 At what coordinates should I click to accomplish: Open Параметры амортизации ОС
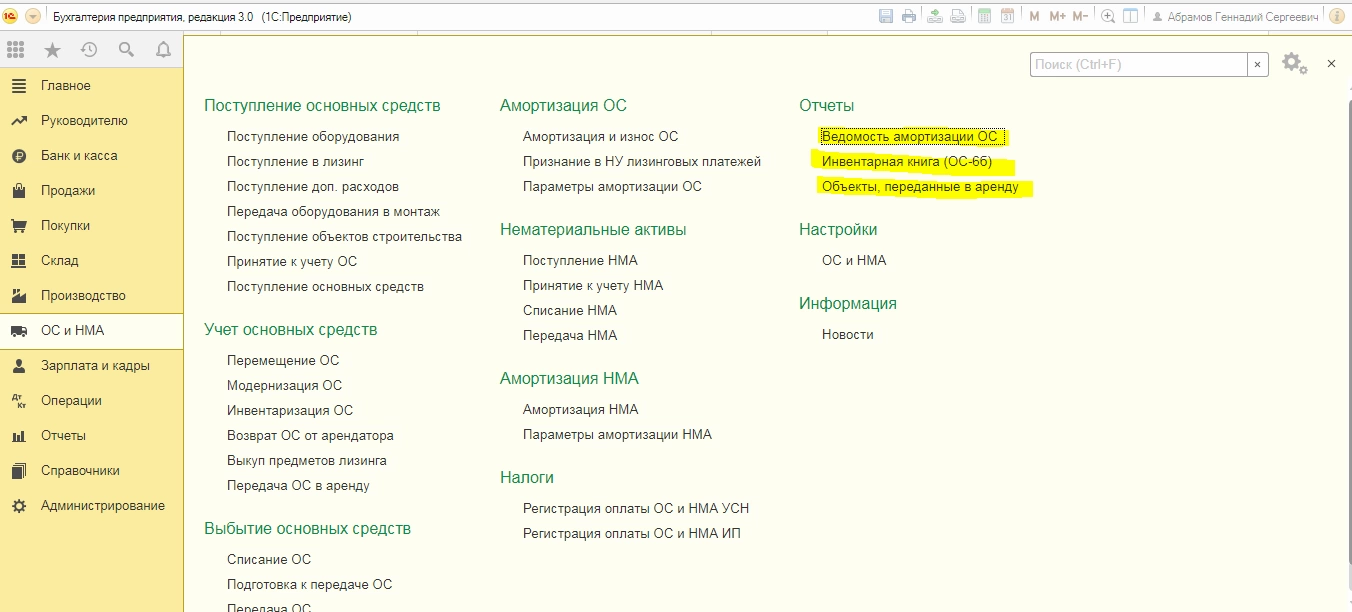(x=612, y=187)
